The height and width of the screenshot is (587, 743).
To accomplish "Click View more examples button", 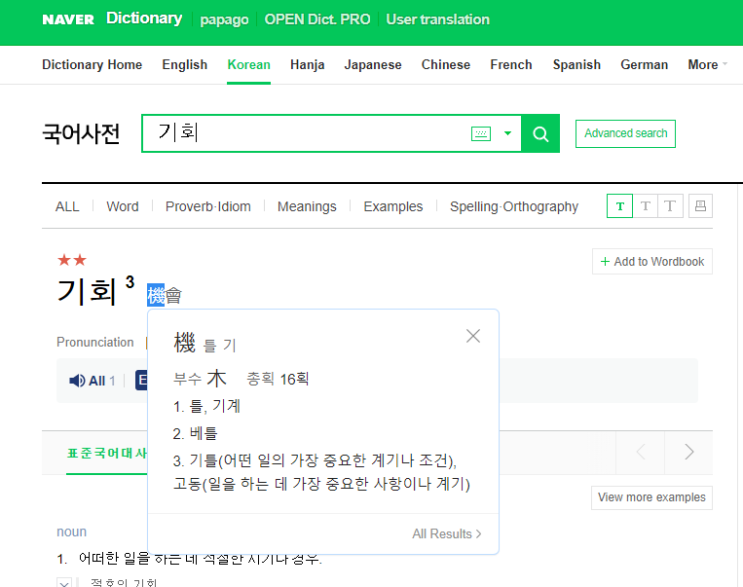I will [652, 497].
